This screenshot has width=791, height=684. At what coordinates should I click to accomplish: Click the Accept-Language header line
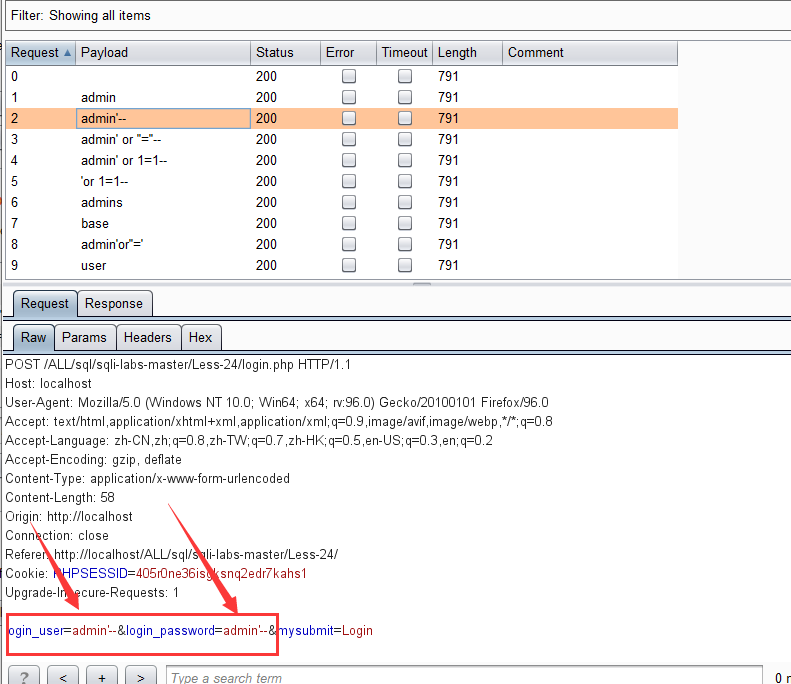249,441
